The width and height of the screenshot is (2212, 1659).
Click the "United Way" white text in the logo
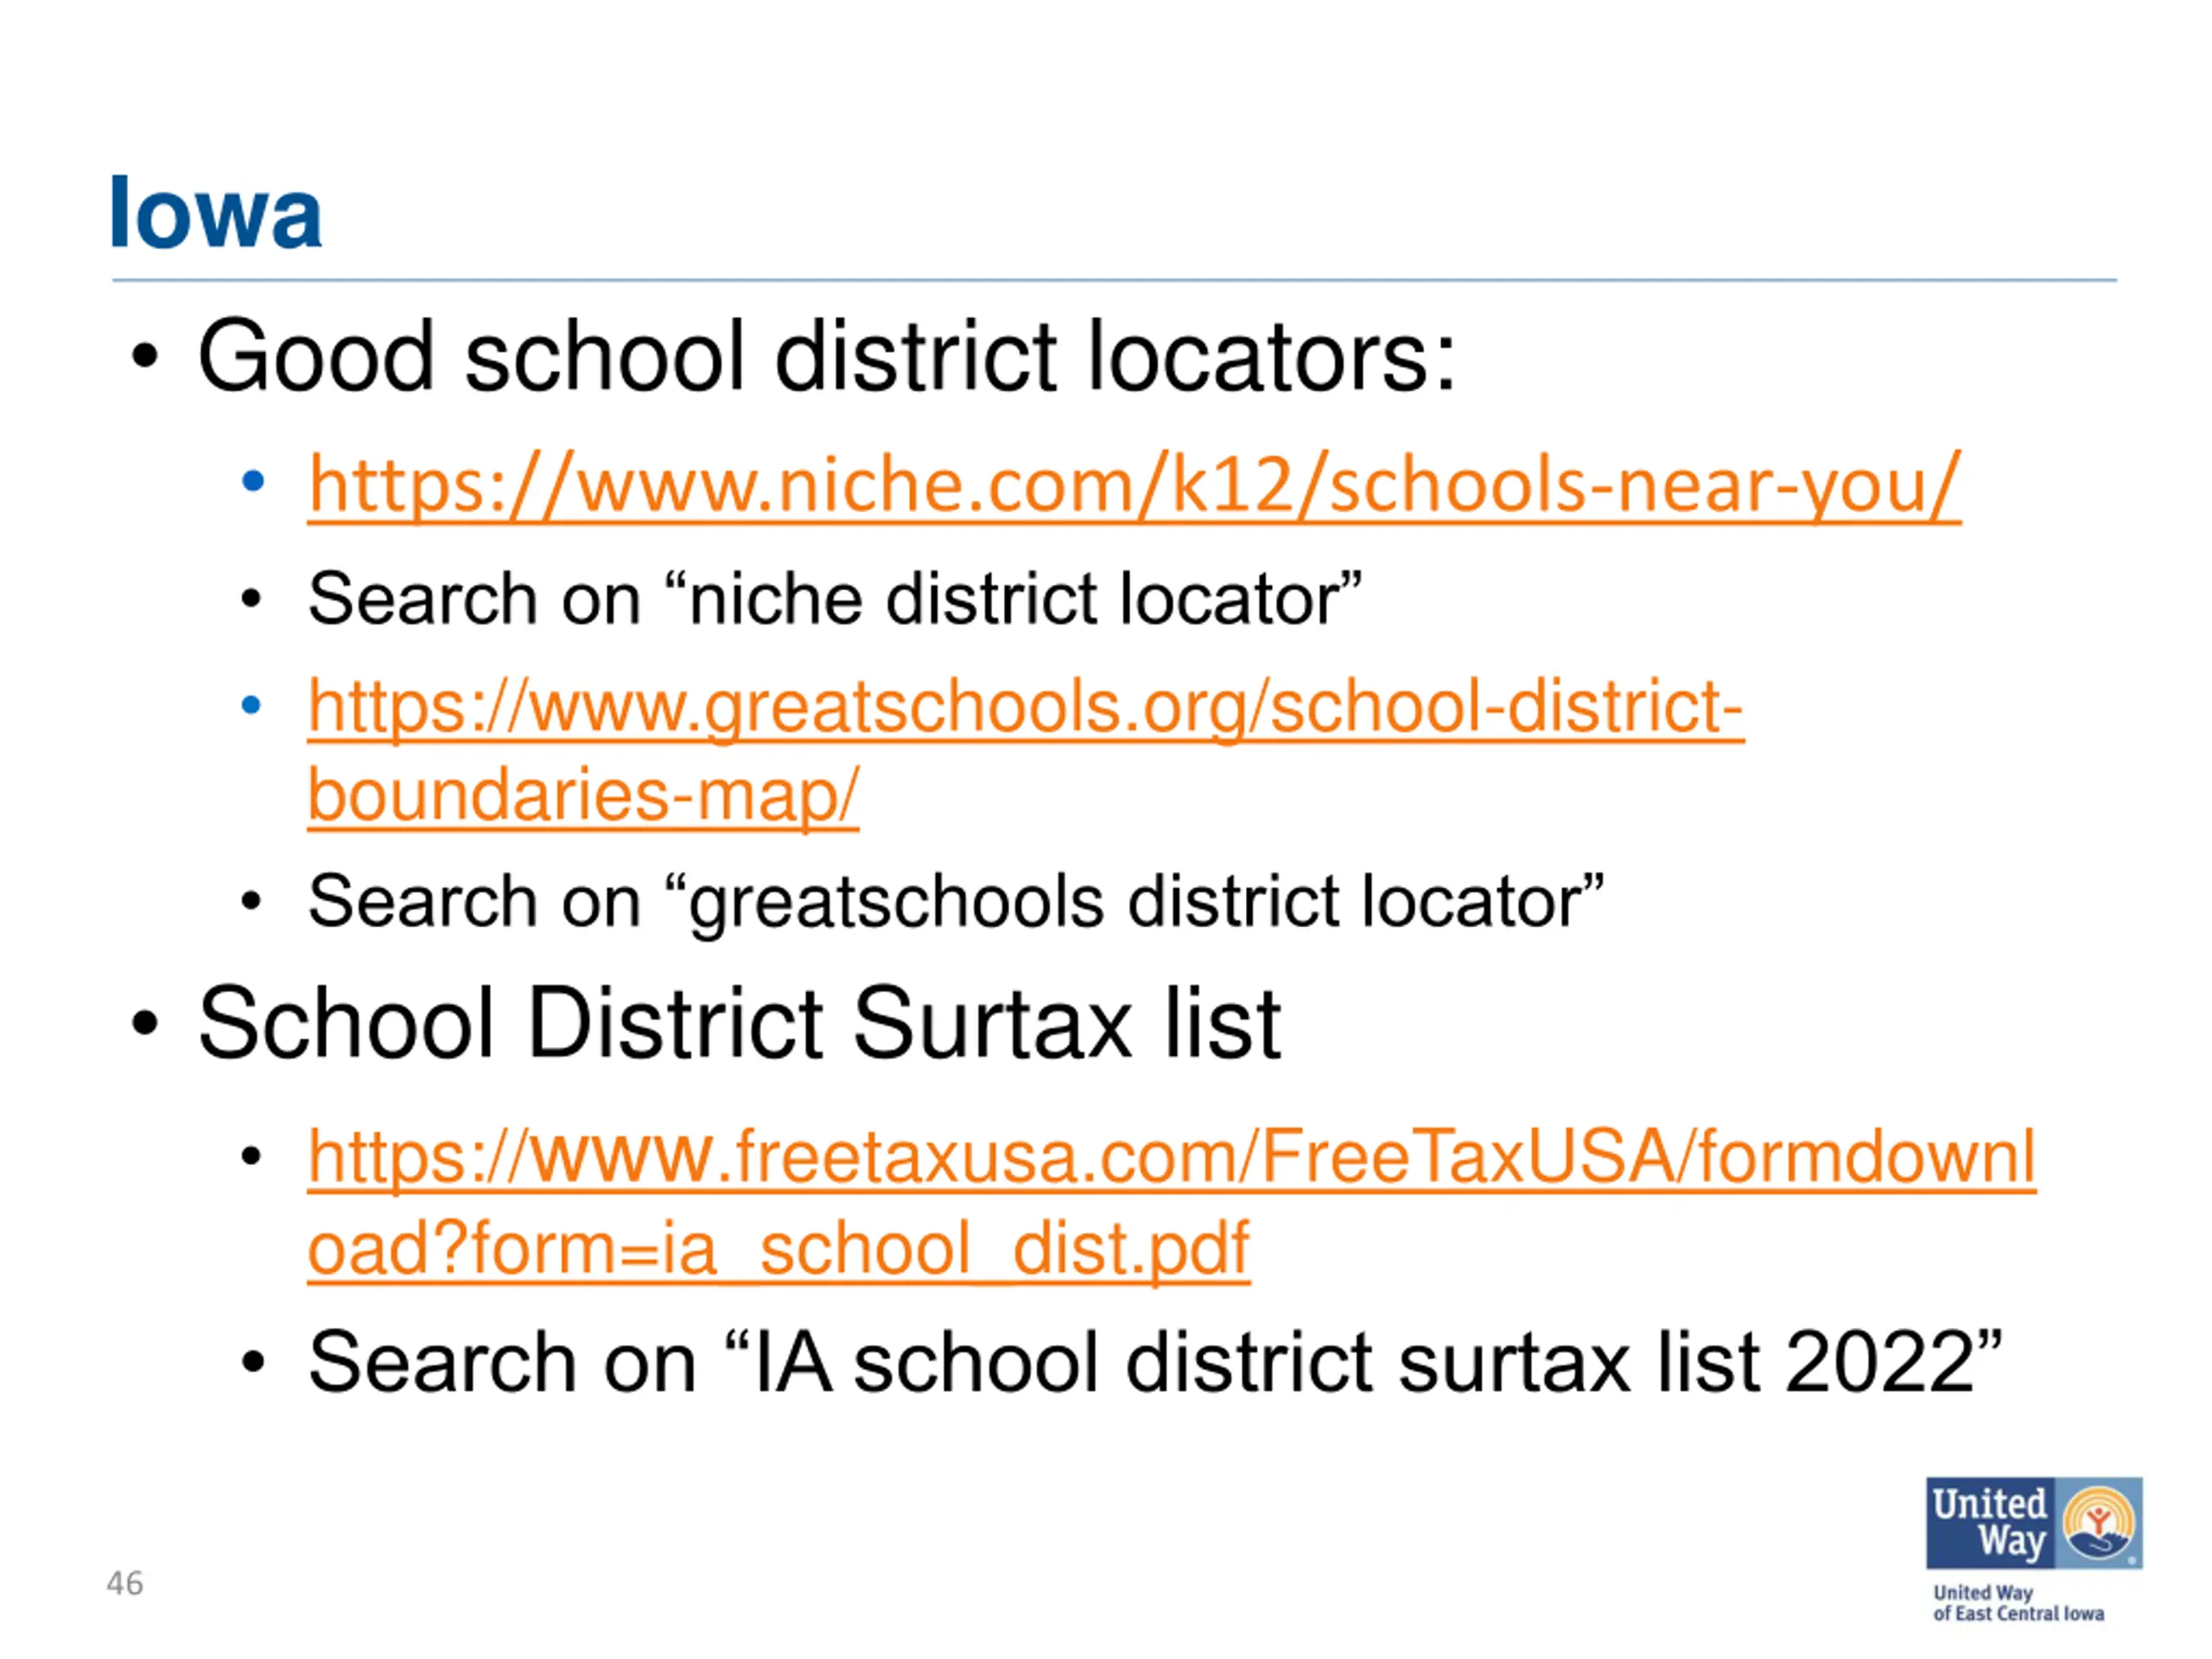[1990, 1523]
